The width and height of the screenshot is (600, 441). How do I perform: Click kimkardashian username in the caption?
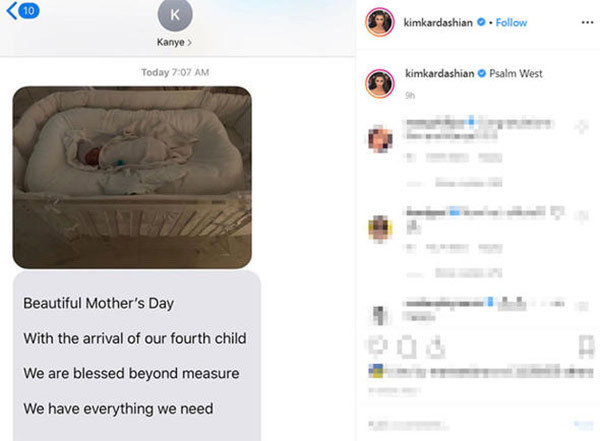pyautogui.click(x=440, y=74)
